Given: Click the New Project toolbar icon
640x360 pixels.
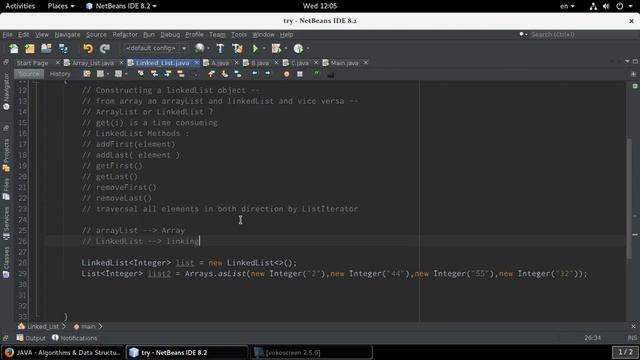Looking at the screenshot, I should pyautogui.click(x=29, y=49).
